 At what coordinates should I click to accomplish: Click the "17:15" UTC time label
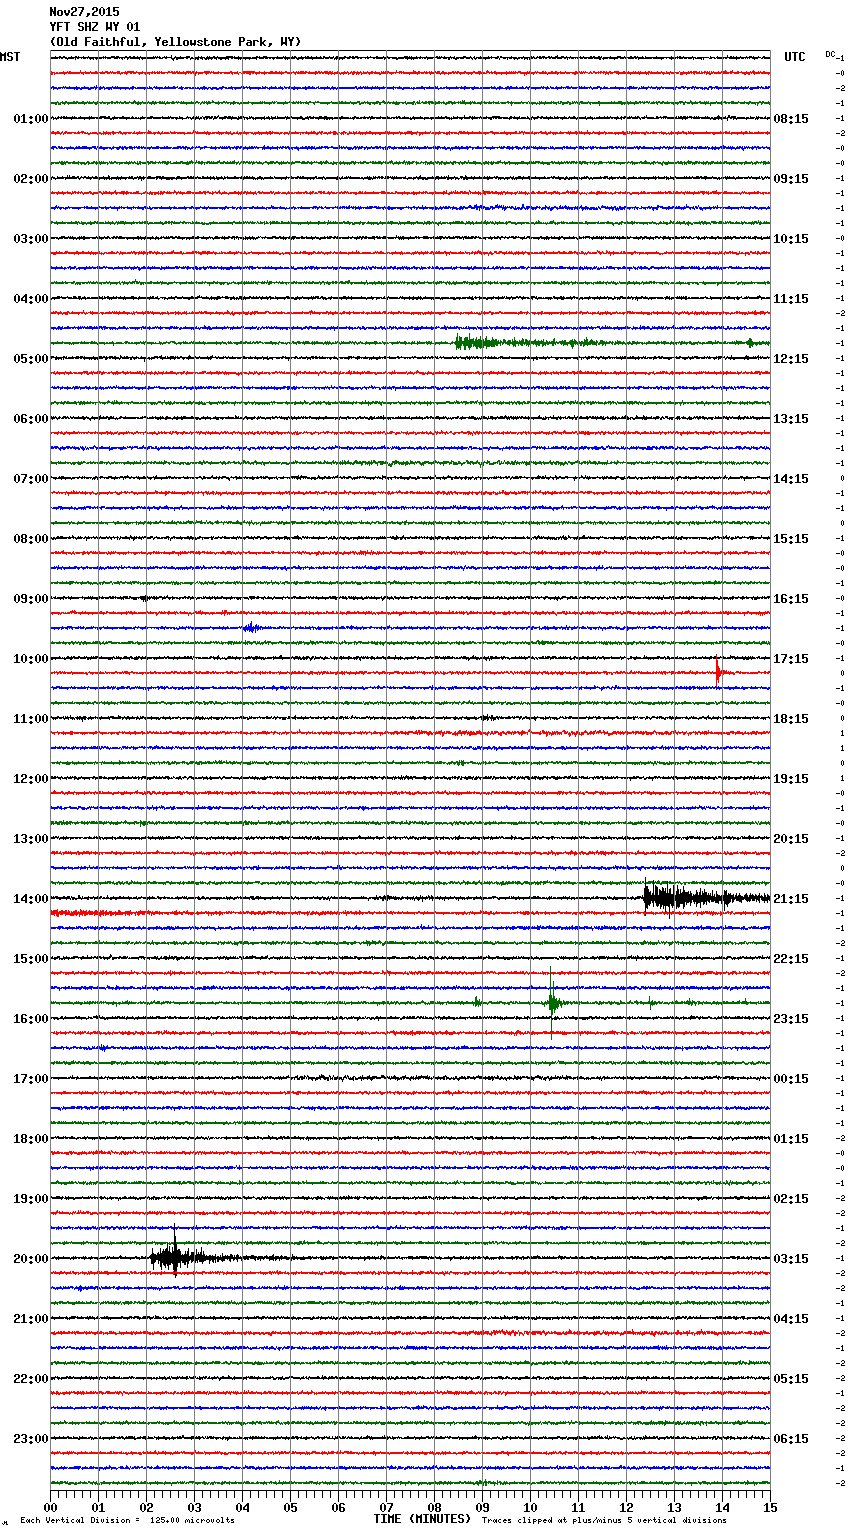(x=791, y=659)
